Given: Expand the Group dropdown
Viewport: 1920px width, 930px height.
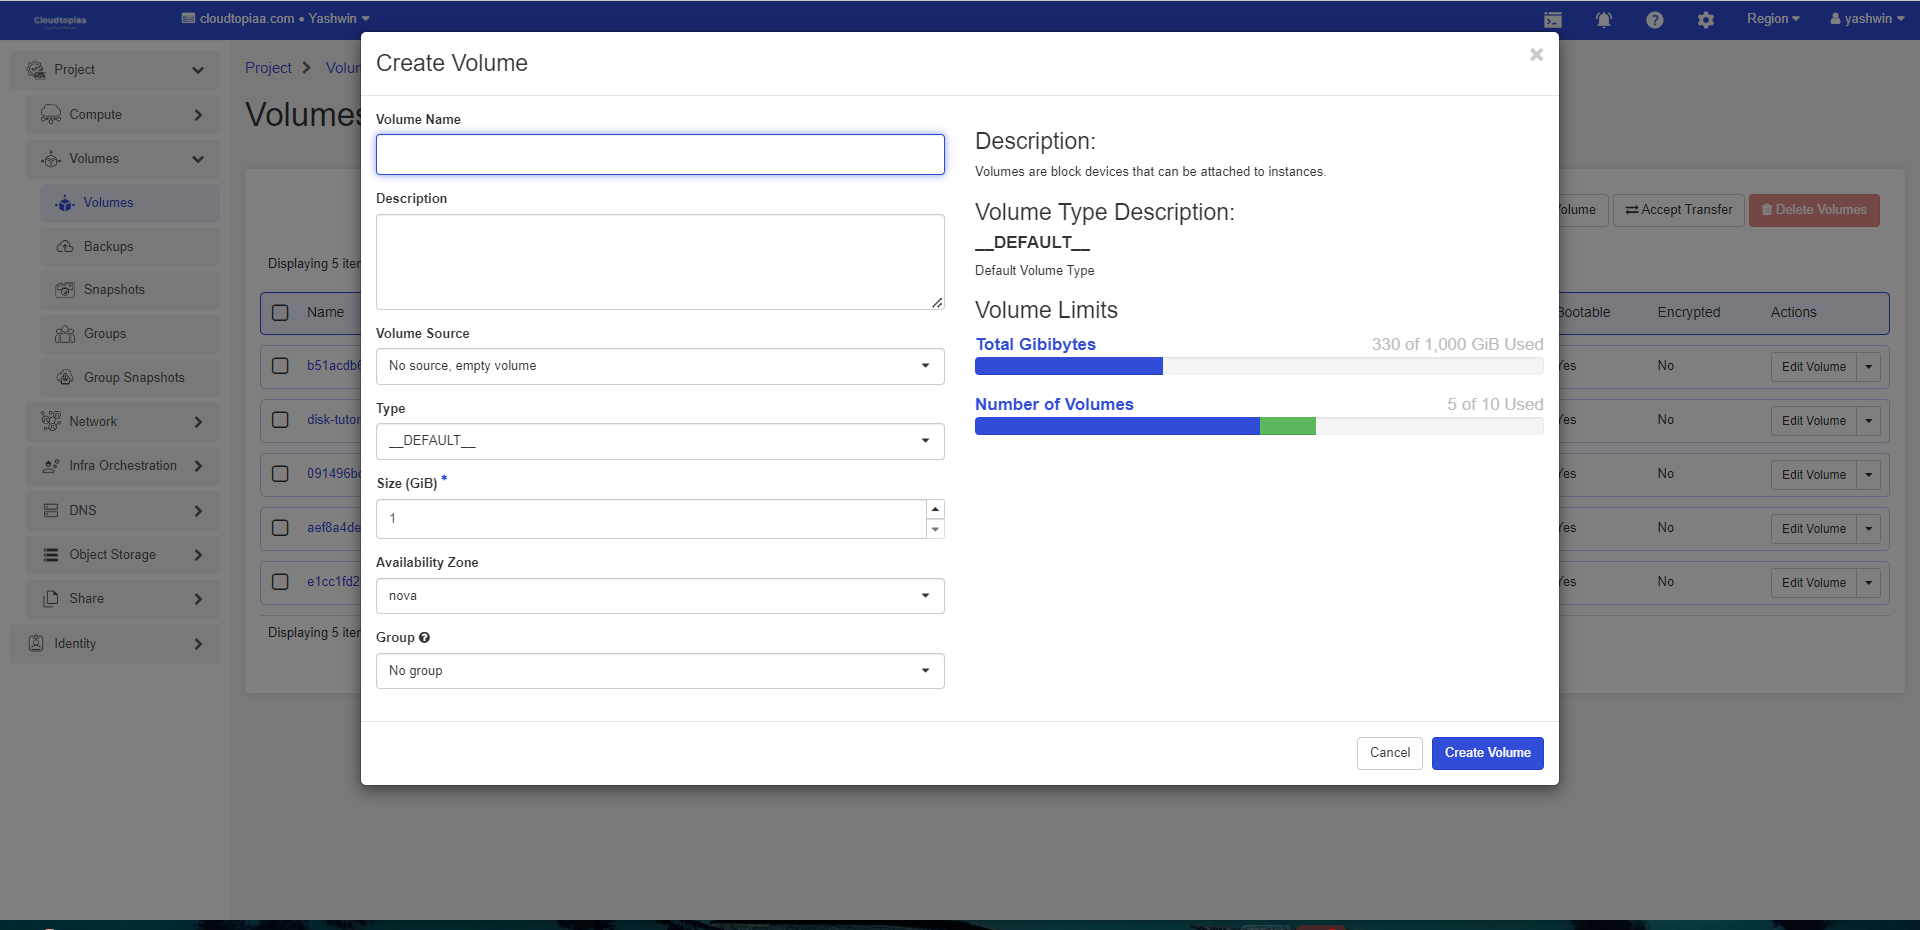Looking at the screenshot, I should 659,671.
